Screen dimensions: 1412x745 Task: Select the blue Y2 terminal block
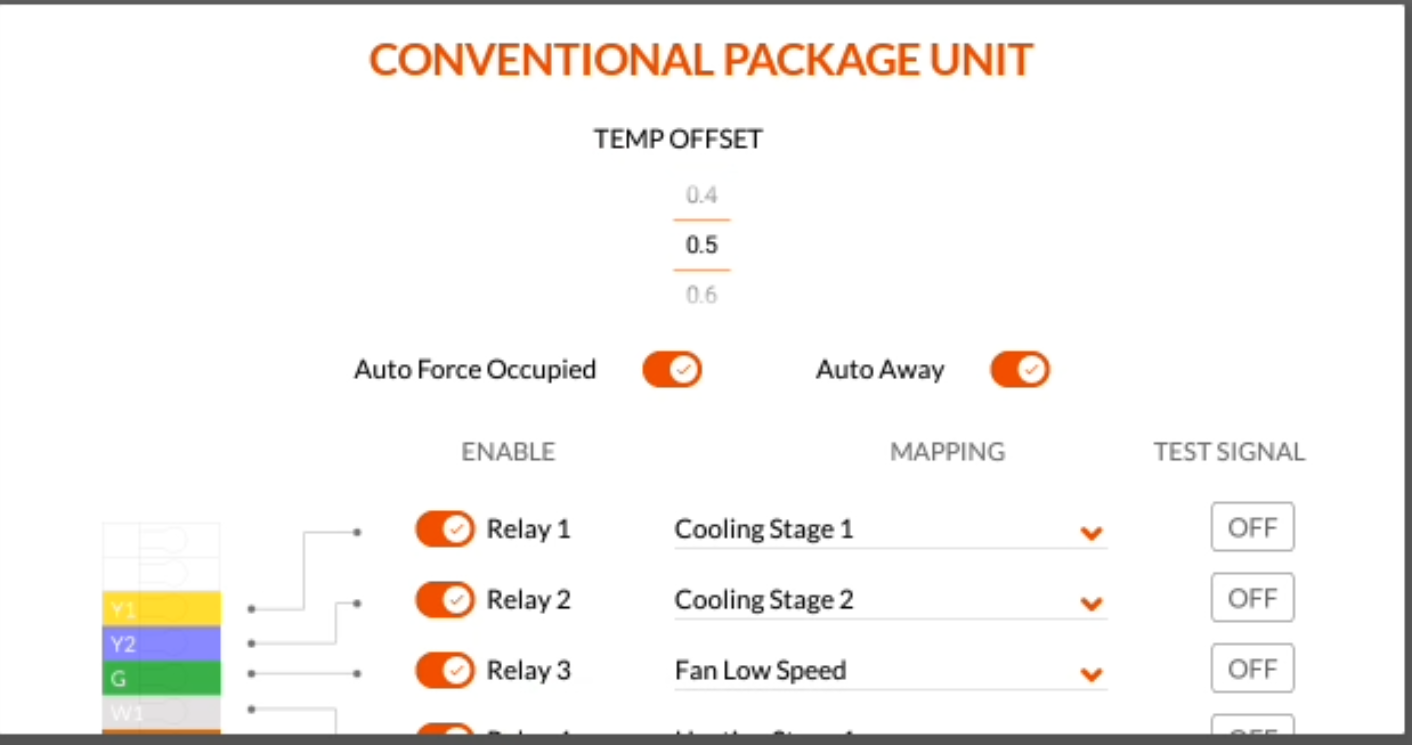[x=160, y=644]
